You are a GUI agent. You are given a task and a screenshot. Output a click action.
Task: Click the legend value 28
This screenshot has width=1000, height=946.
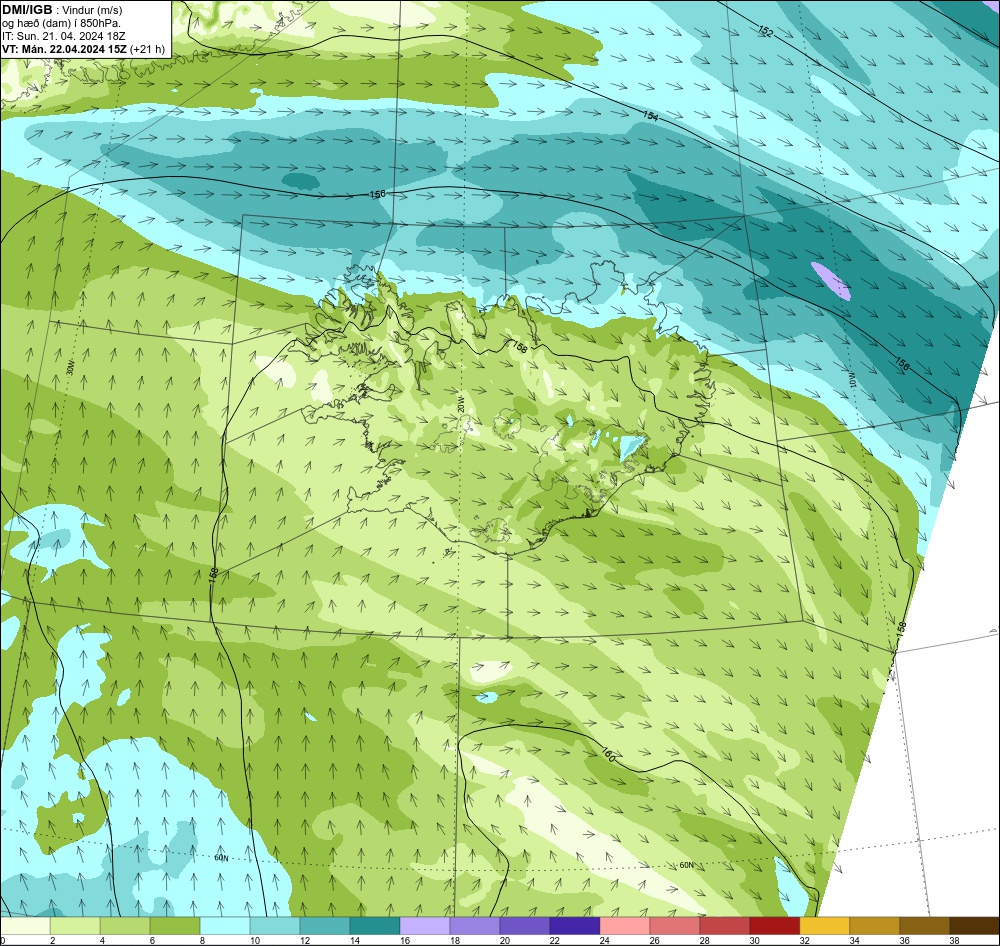click(705, 940)
